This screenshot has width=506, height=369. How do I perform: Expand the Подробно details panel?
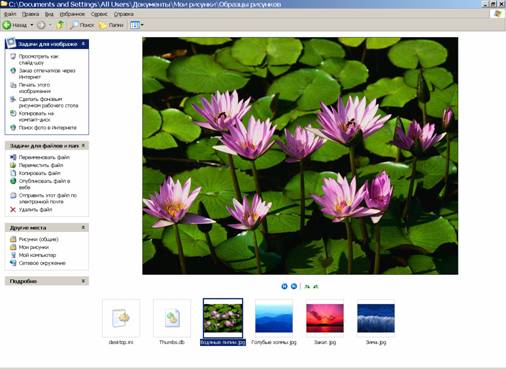83,281
